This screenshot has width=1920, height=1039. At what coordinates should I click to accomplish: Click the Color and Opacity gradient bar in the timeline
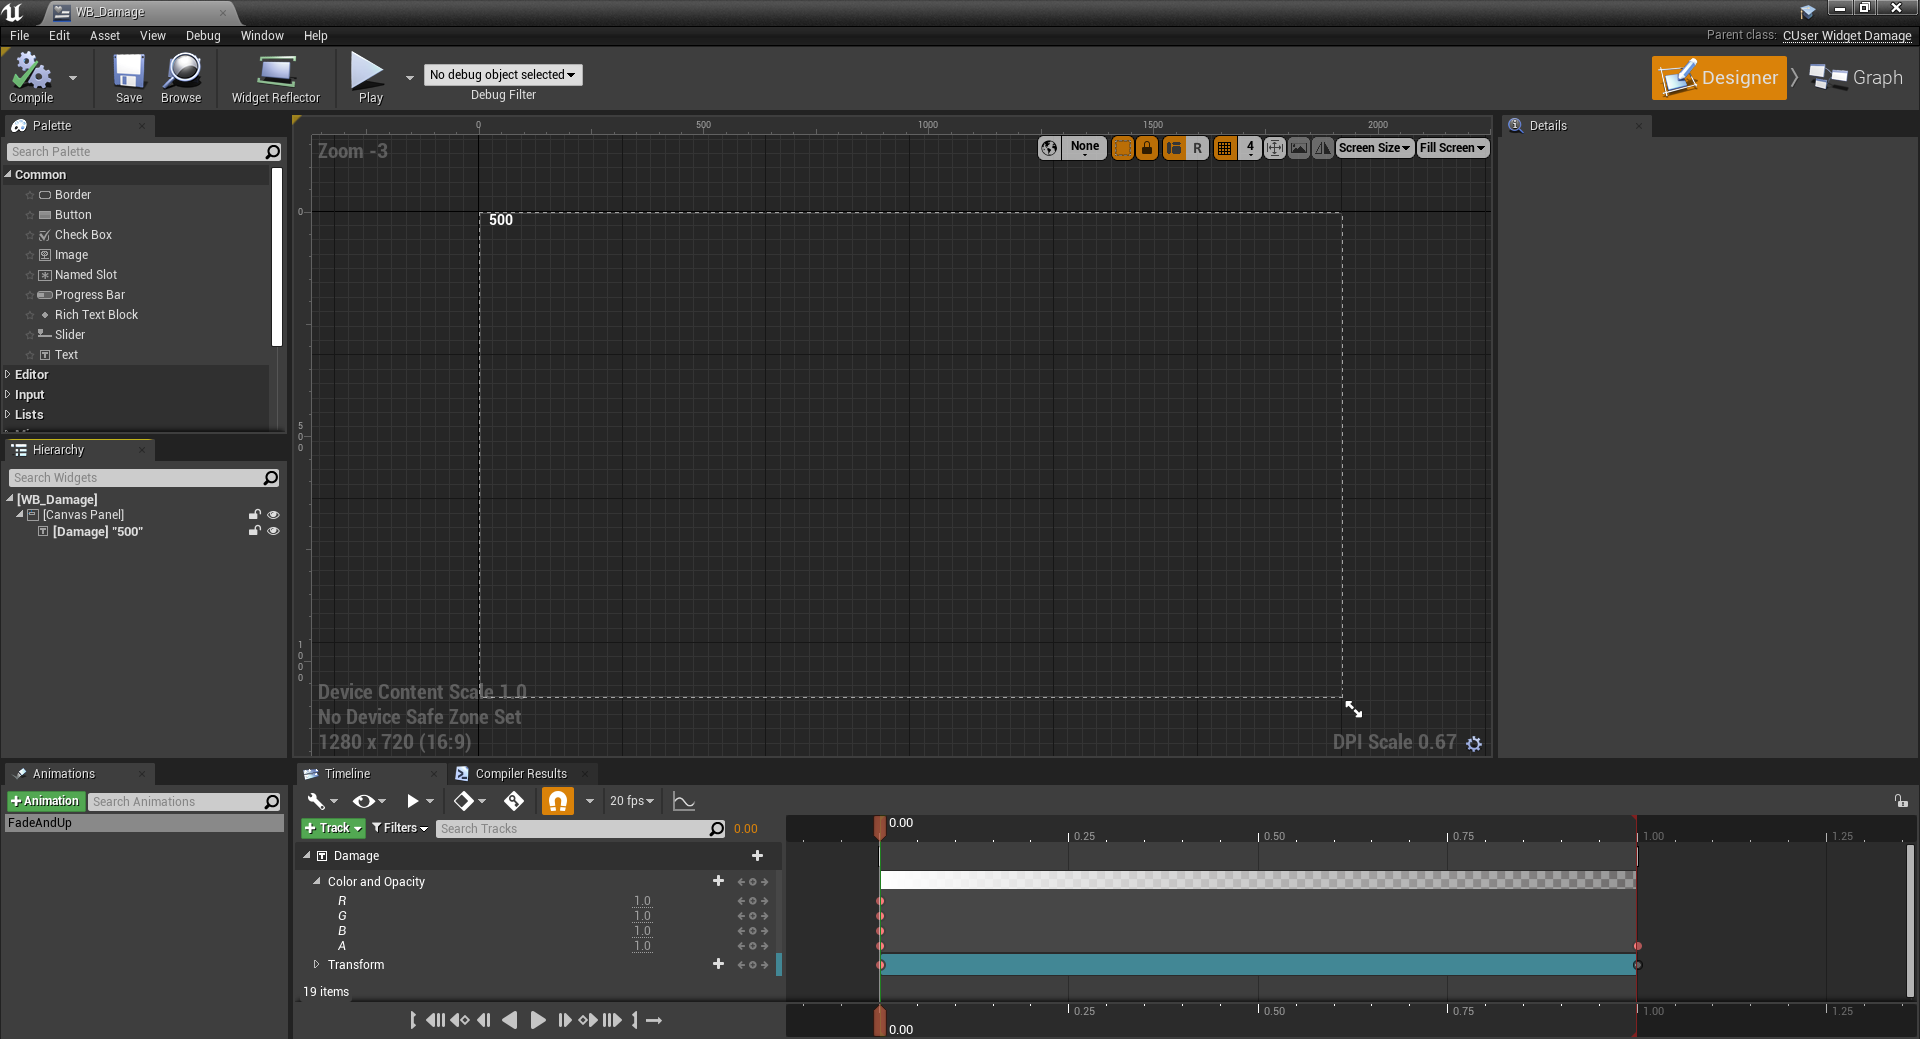pyautogui.click(x=1257, y=880)
